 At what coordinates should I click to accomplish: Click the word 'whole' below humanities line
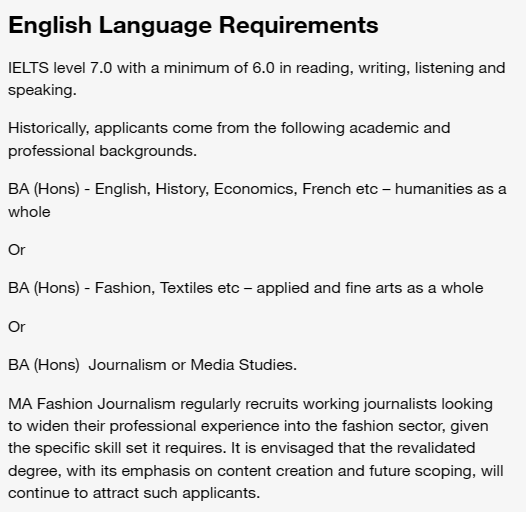tap(29, 212)
